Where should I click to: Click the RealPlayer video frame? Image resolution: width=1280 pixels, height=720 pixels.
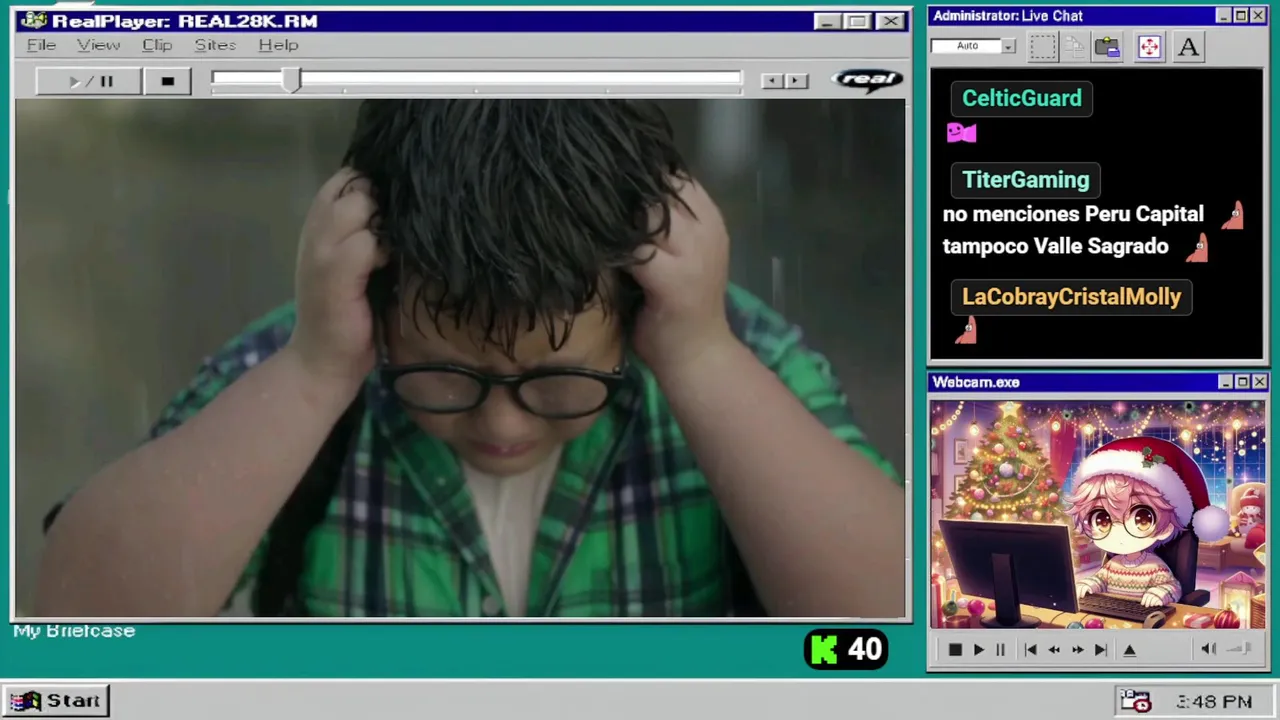pyautogui.click(x=461, y=358)
